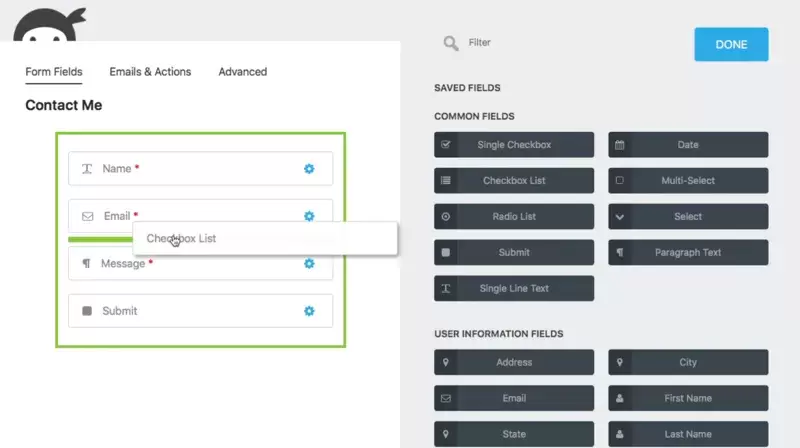This screenshot has height=448, width=800.
Task: Open the Advanced tab
Action: click(242, 72)
